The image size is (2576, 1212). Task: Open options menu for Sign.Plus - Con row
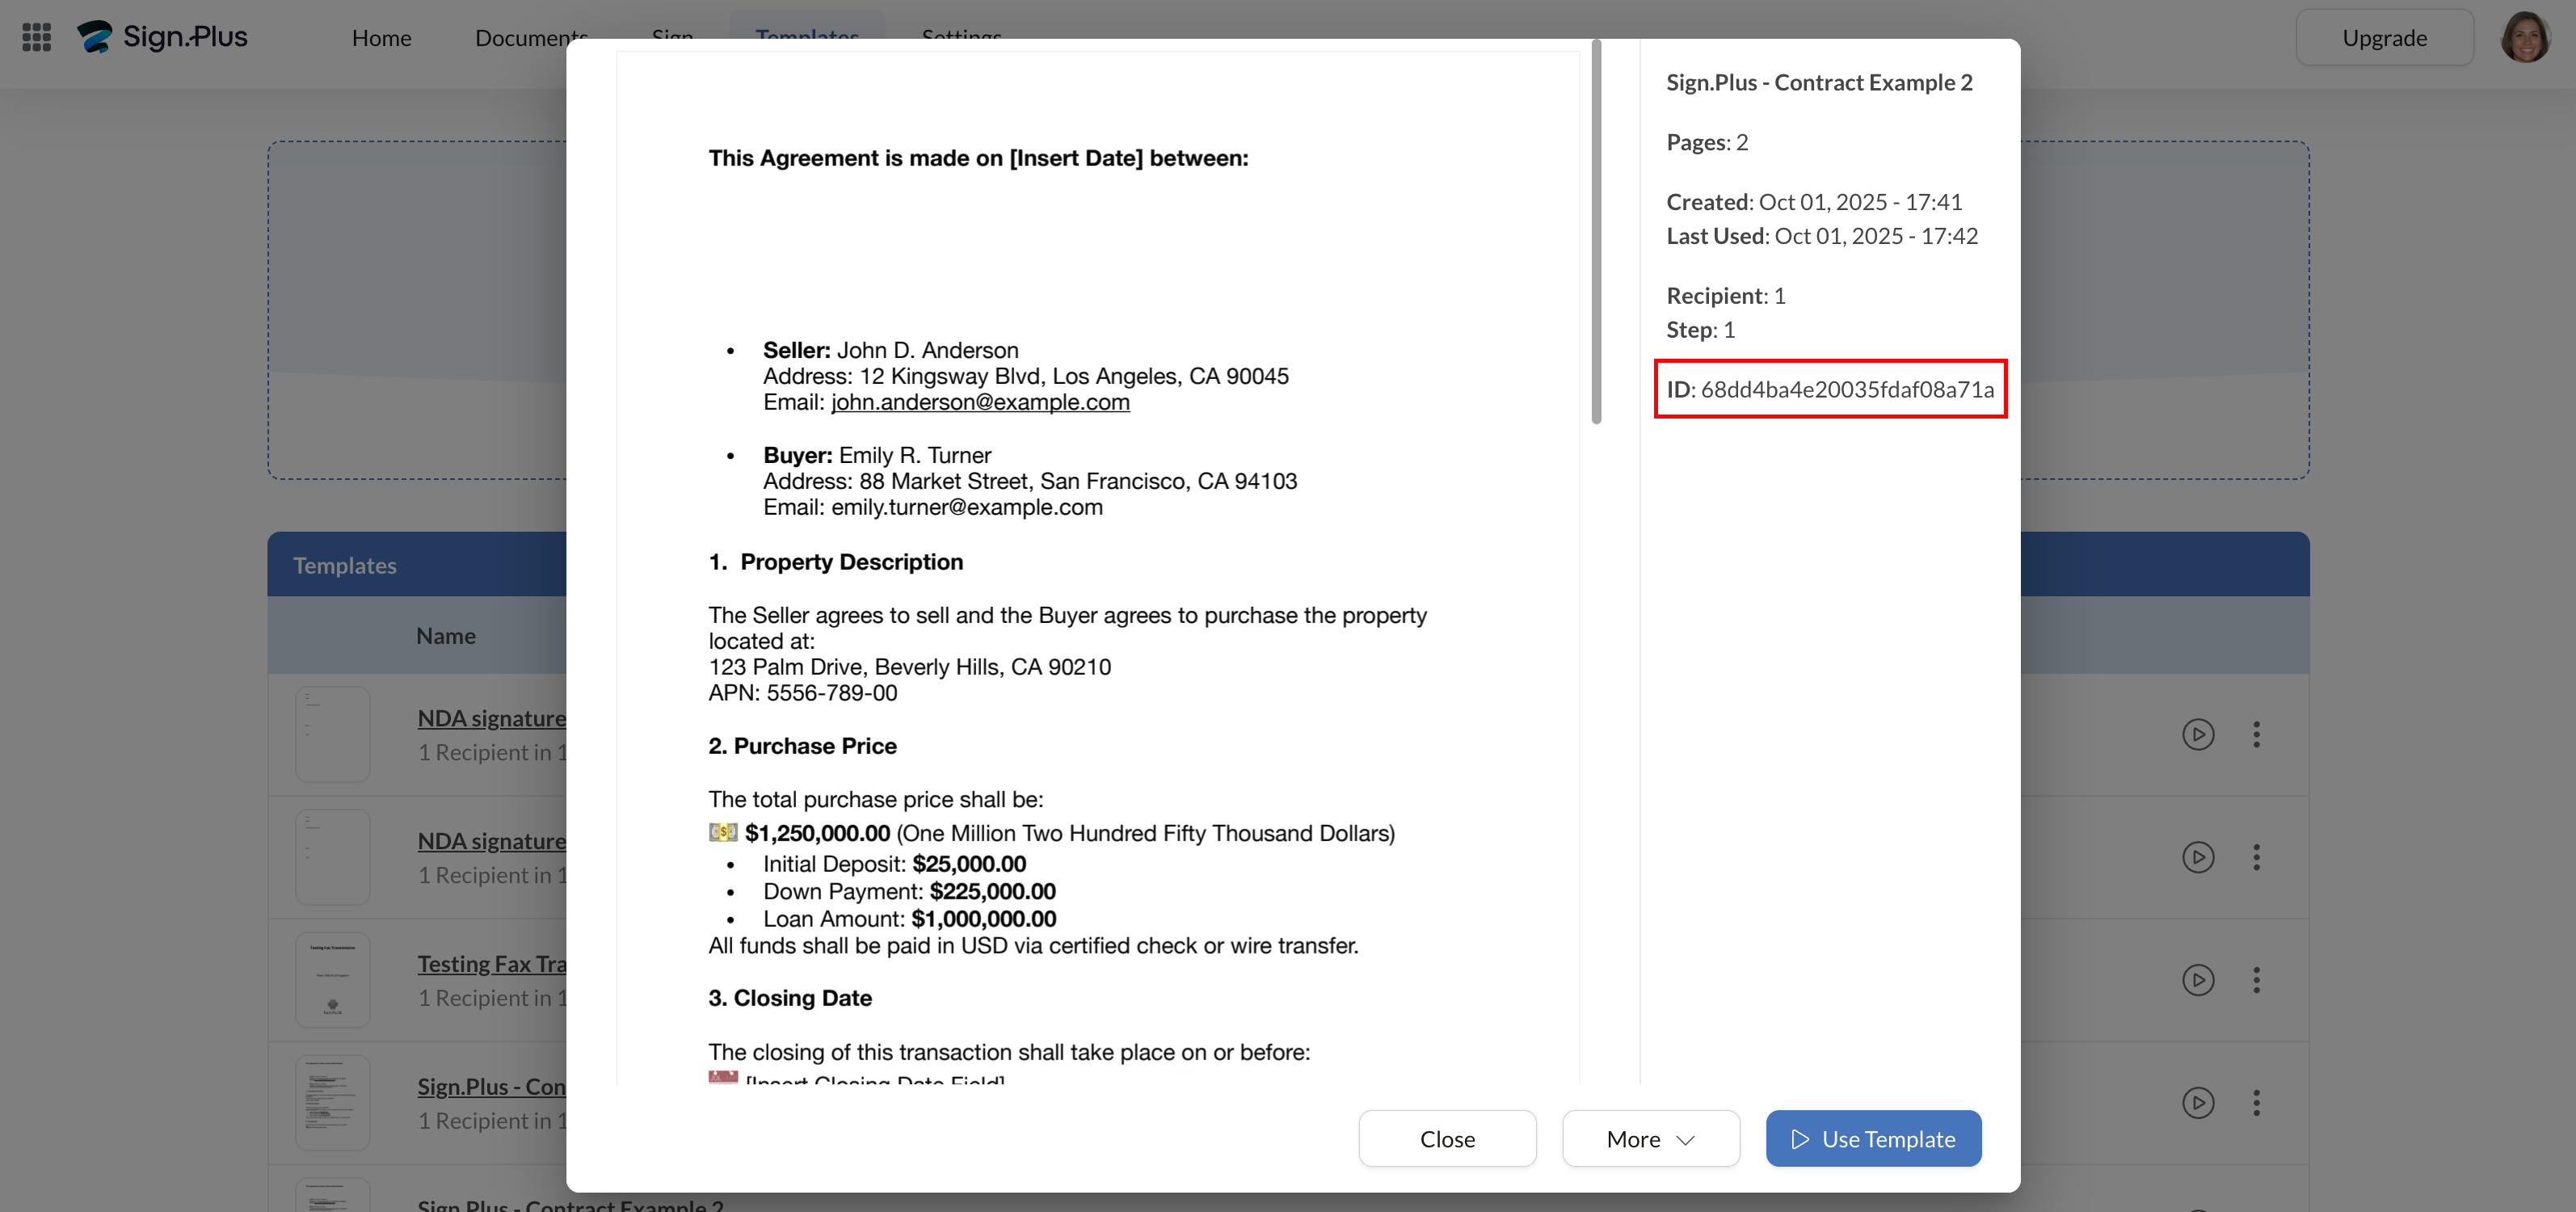[2256, 1103]
